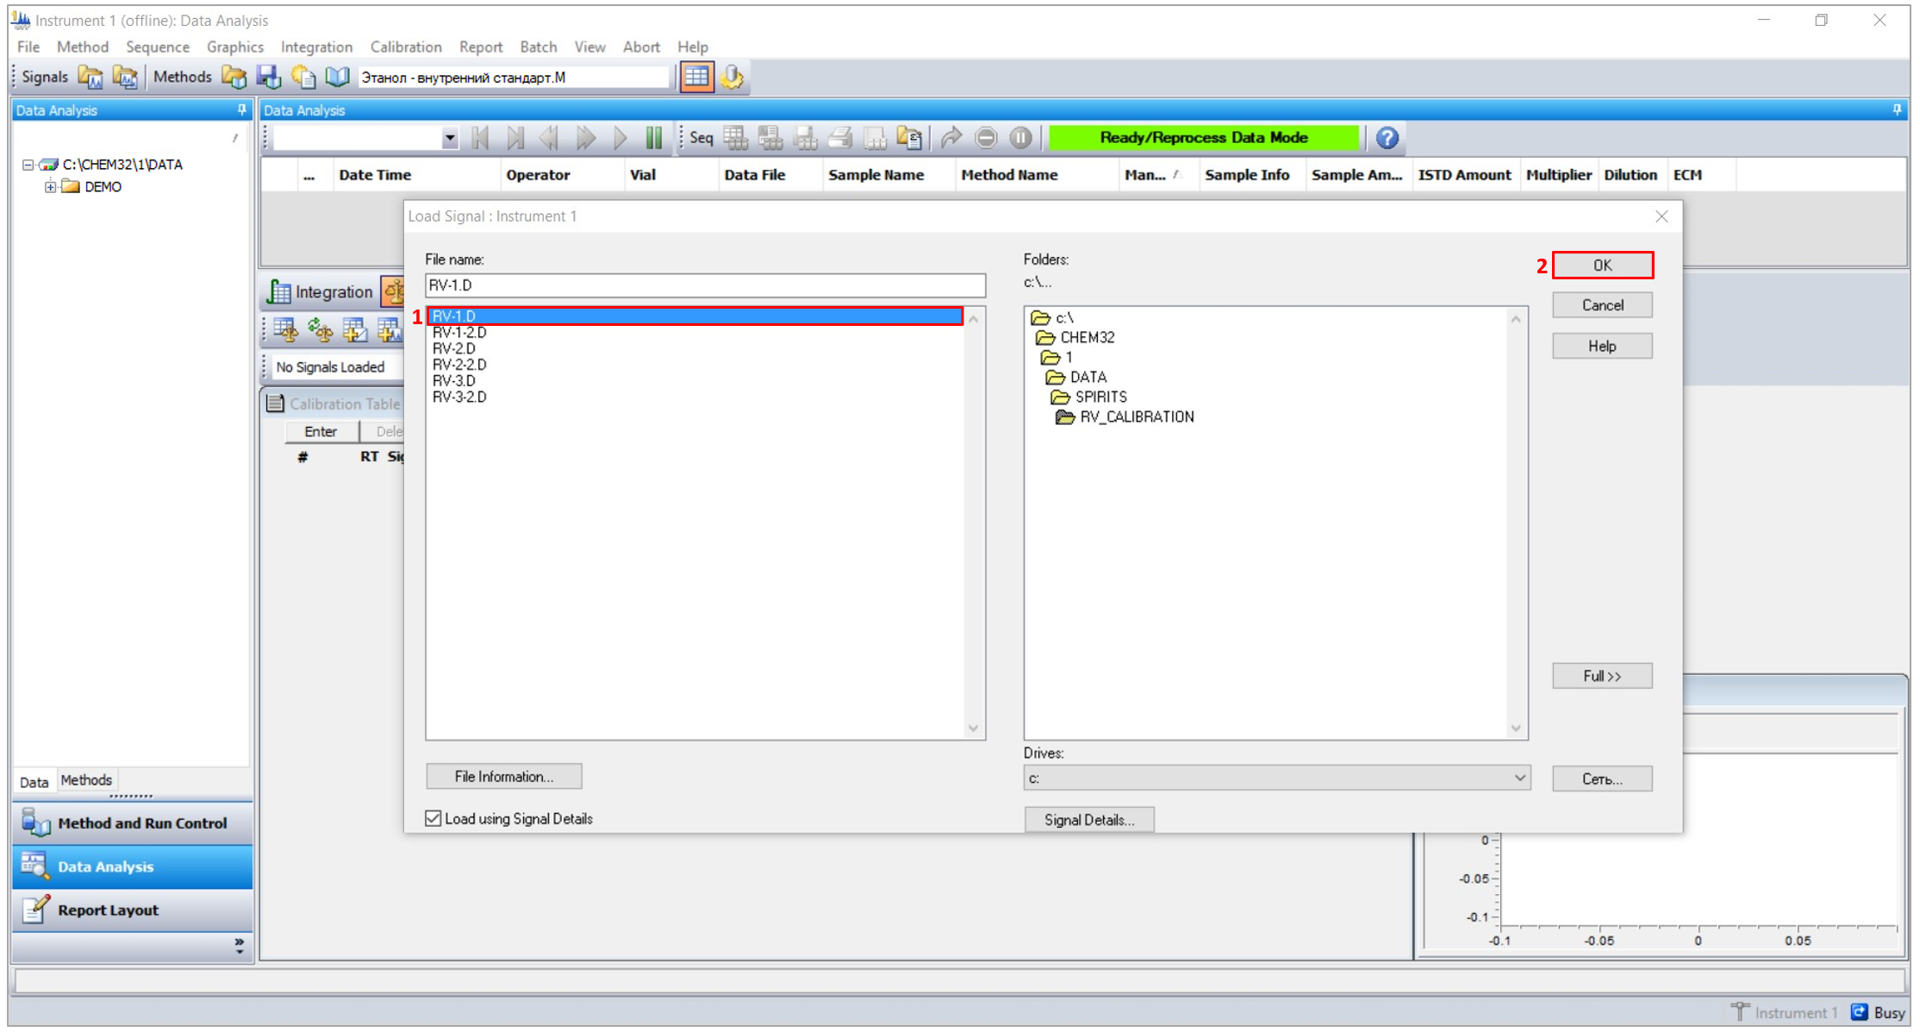Click the open book method icon
Screen dimensions: 1920x1032
coord(337,77)
